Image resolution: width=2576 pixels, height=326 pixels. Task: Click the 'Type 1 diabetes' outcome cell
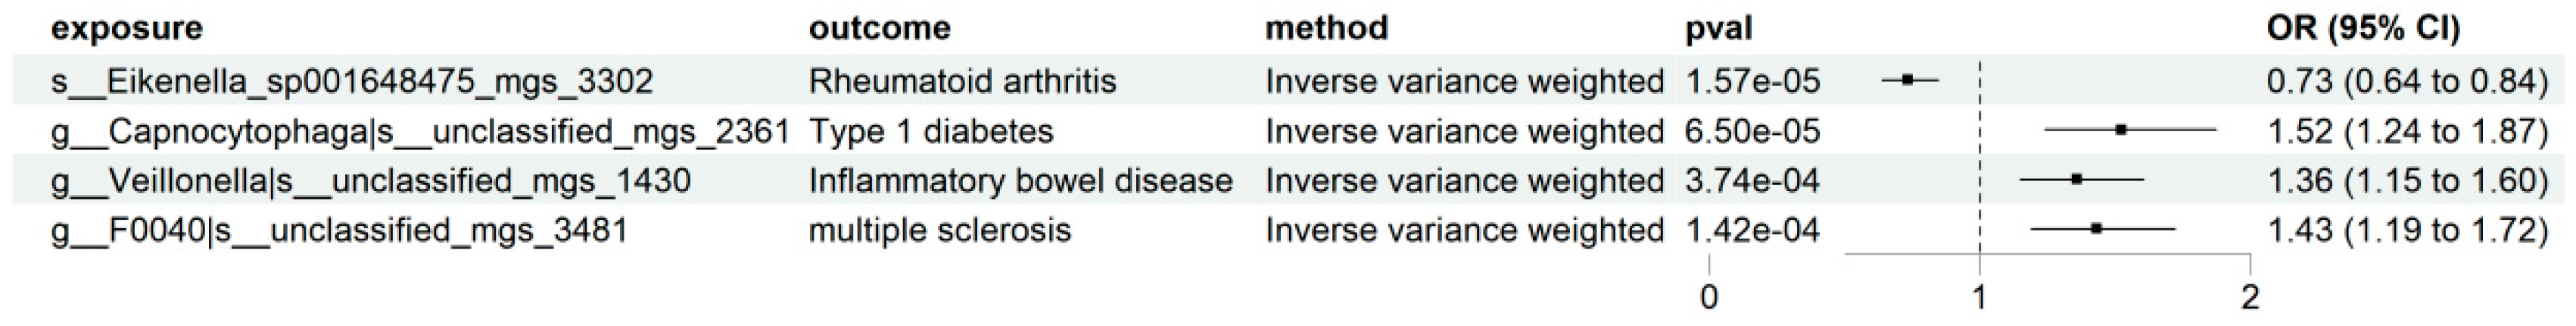(931, 131)
